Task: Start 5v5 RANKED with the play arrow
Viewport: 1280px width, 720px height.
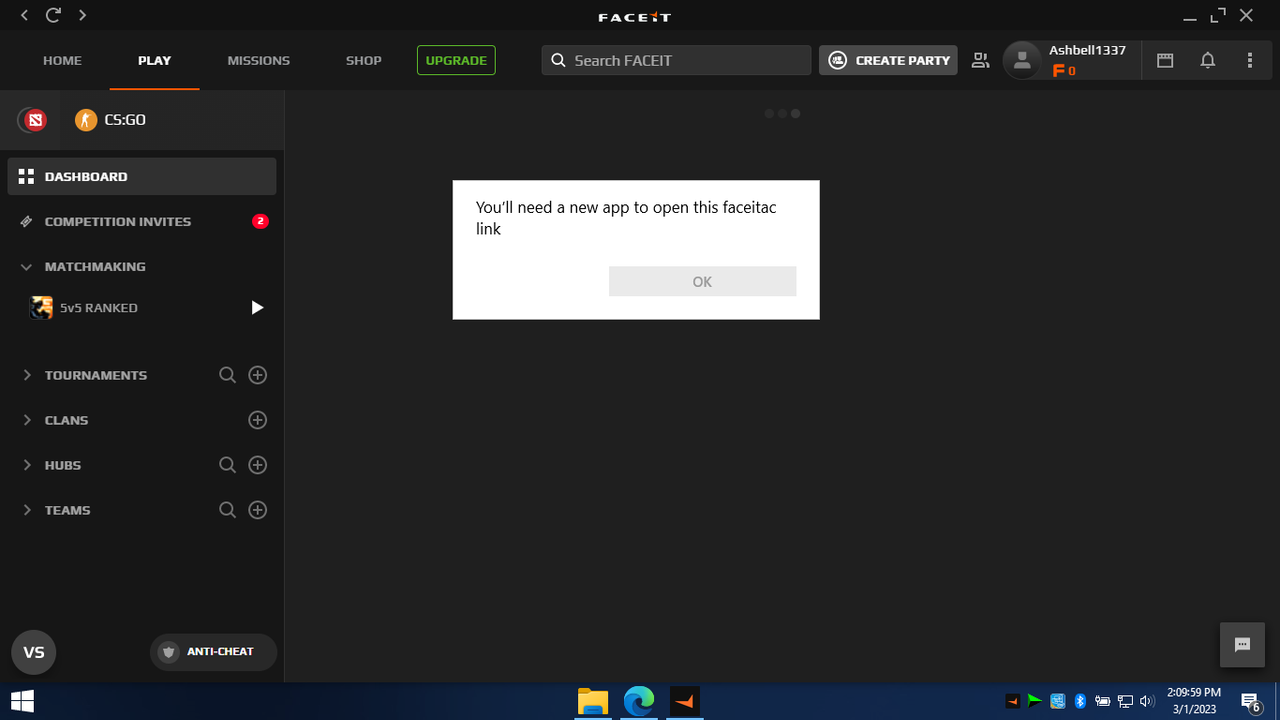Action: 257,307
